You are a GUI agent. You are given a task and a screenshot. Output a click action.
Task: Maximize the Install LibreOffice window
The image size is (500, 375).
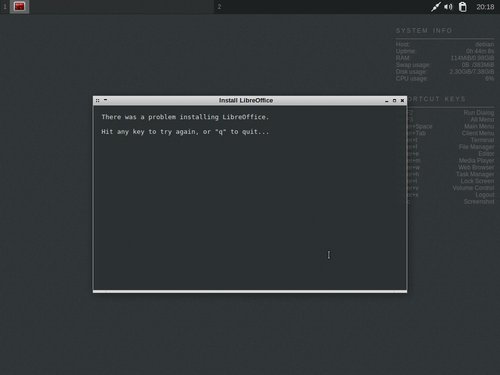(x=394, y=100)
